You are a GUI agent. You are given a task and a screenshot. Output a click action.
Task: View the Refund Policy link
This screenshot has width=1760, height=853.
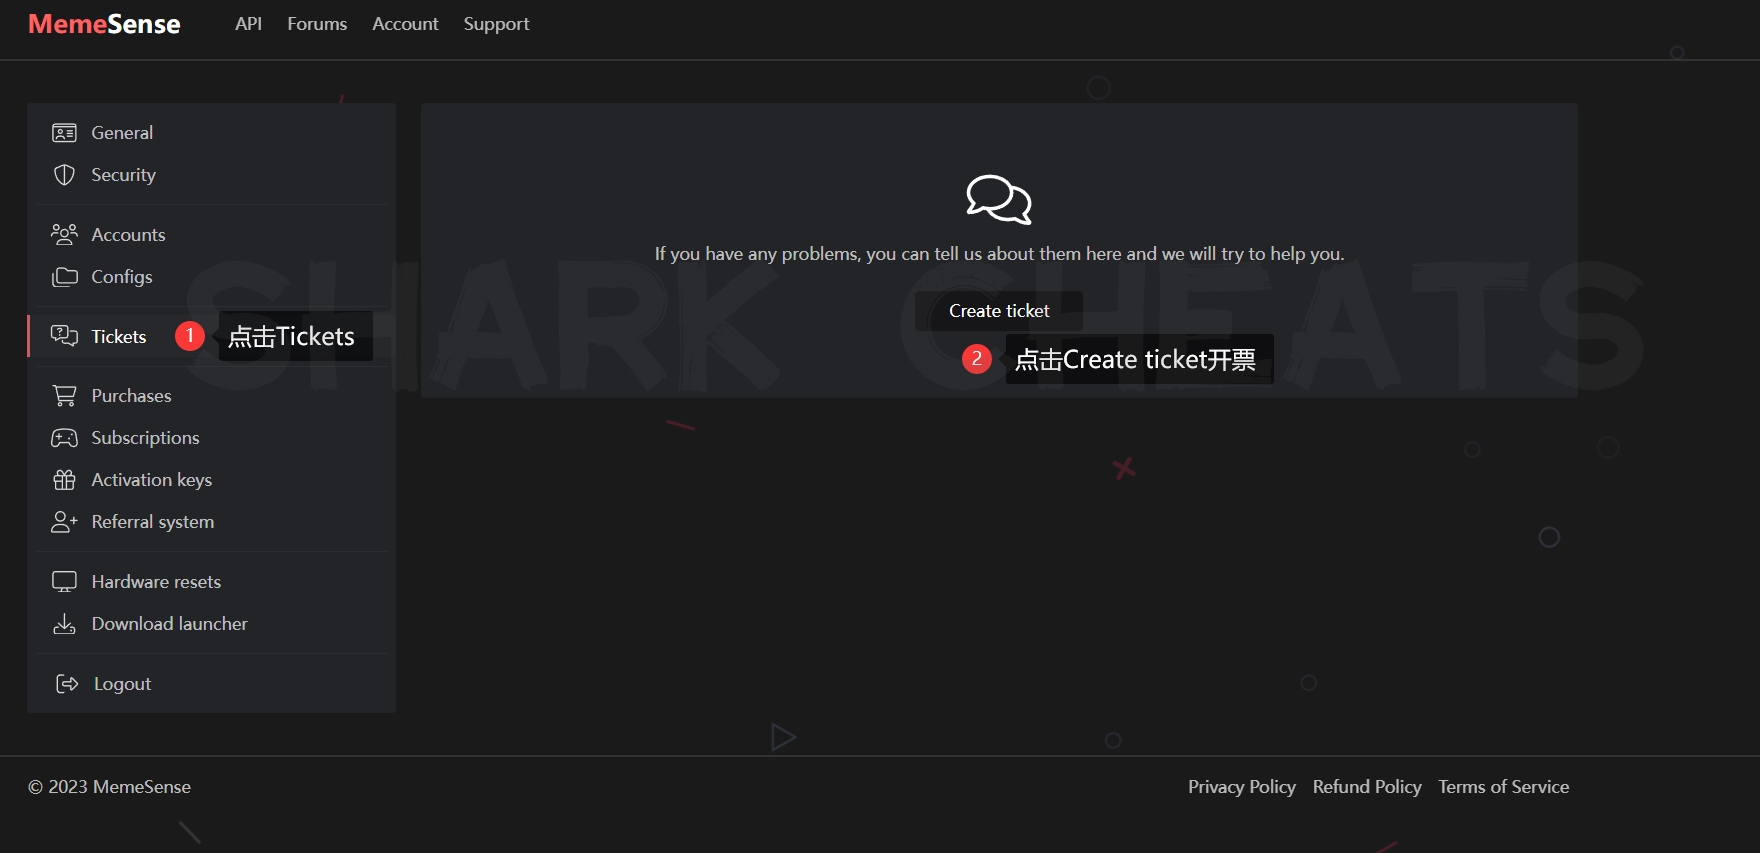click(1366, 787)
